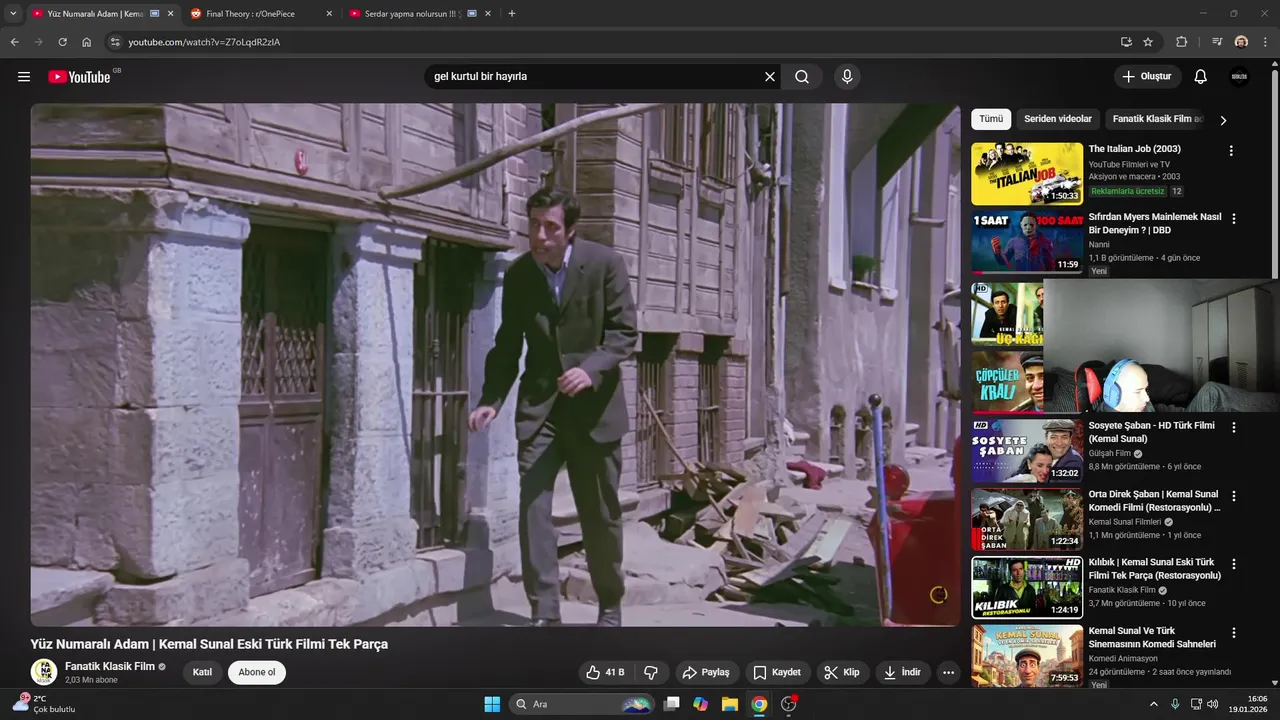Open options for The Italian Job video
This screenshot has width=1280, height=720.
pyautogui.click(x=1231, y=151)
